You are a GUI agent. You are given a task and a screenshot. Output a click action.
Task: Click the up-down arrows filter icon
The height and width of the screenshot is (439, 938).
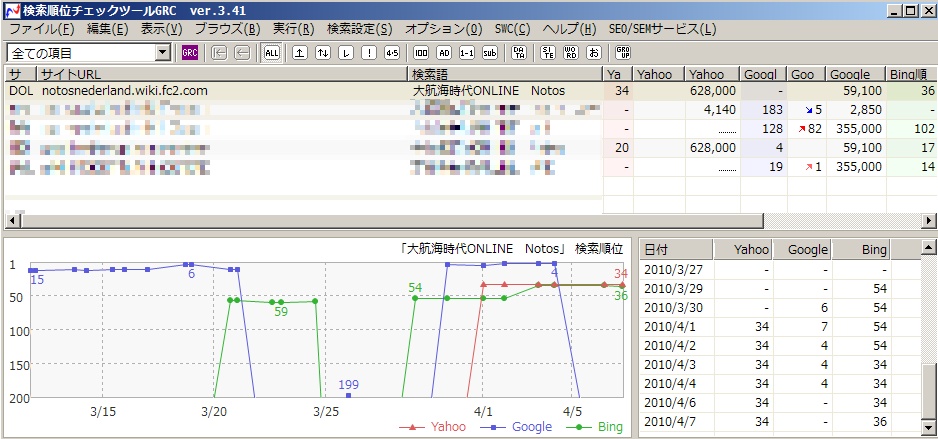tap(323, 53)
